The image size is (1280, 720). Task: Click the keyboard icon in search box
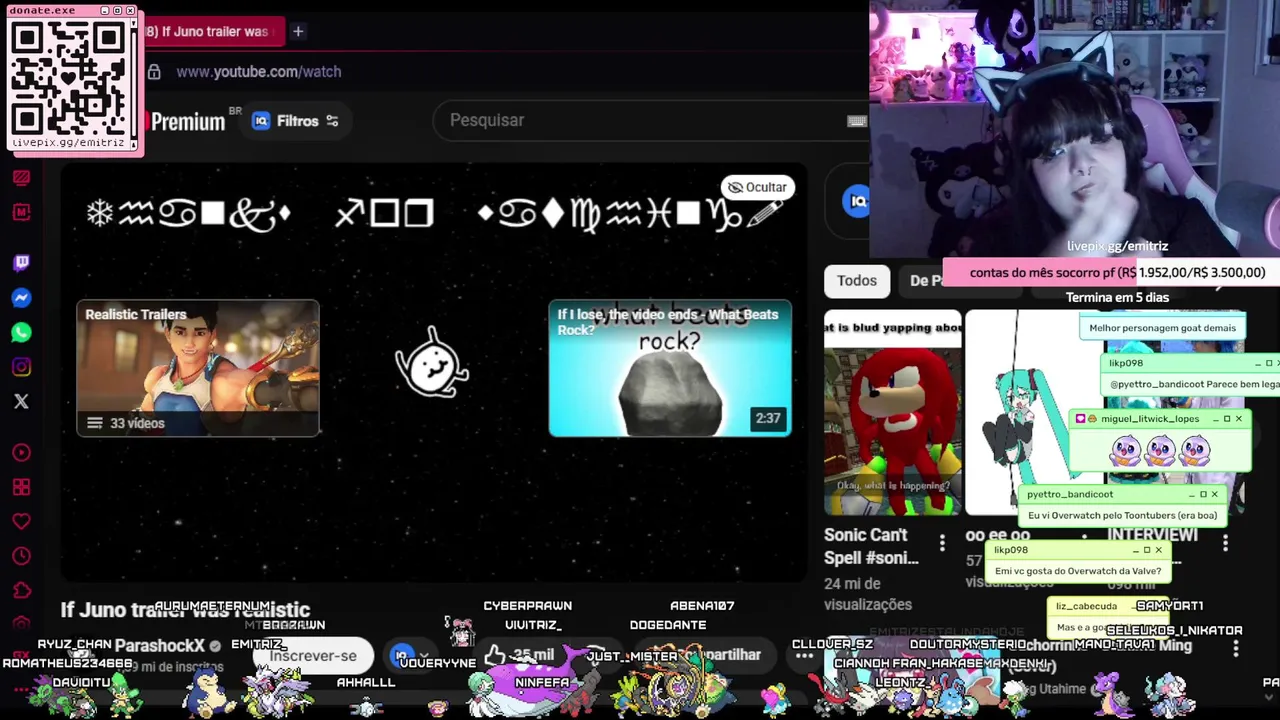point(857,121)
